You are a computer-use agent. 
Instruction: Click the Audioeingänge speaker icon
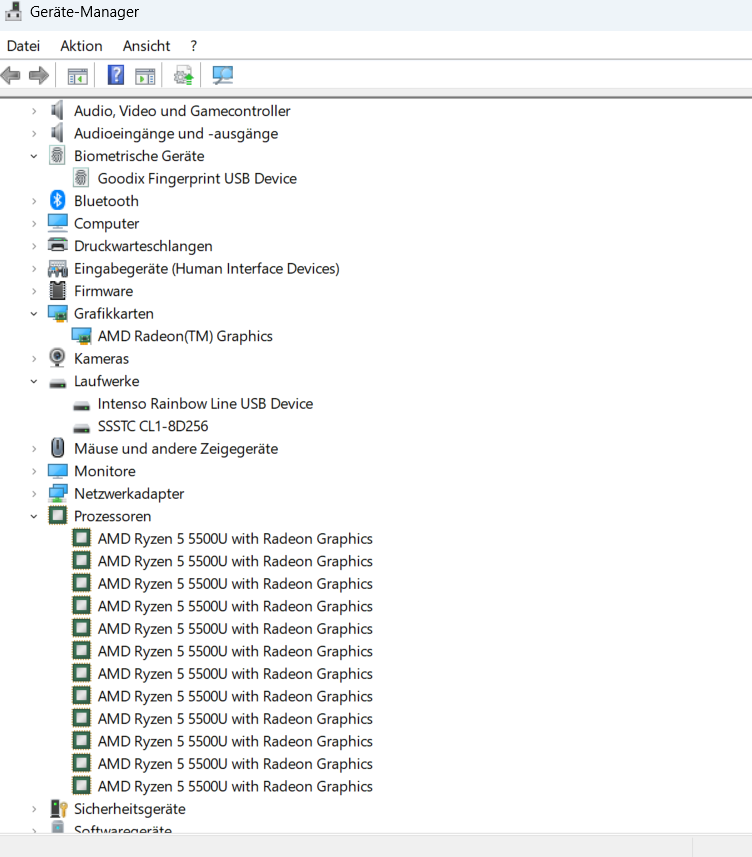pos(57,133)
